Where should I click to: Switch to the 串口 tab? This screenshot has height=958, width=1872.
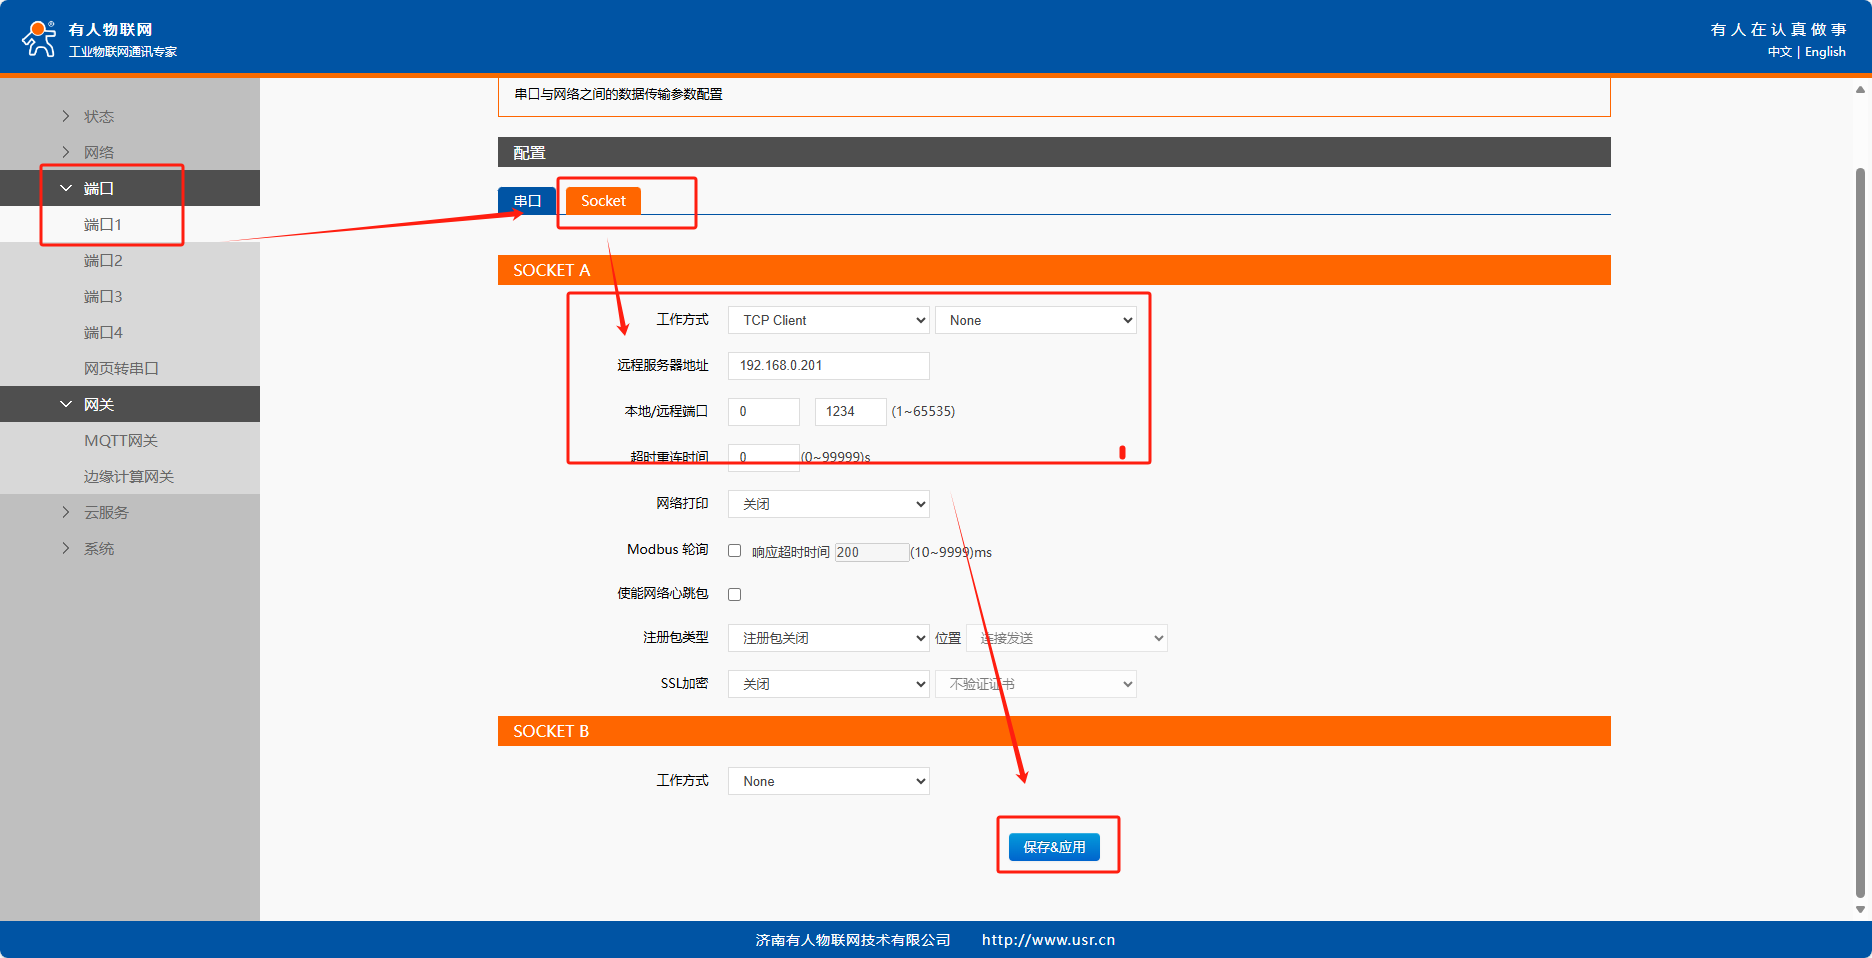[527, 201]
